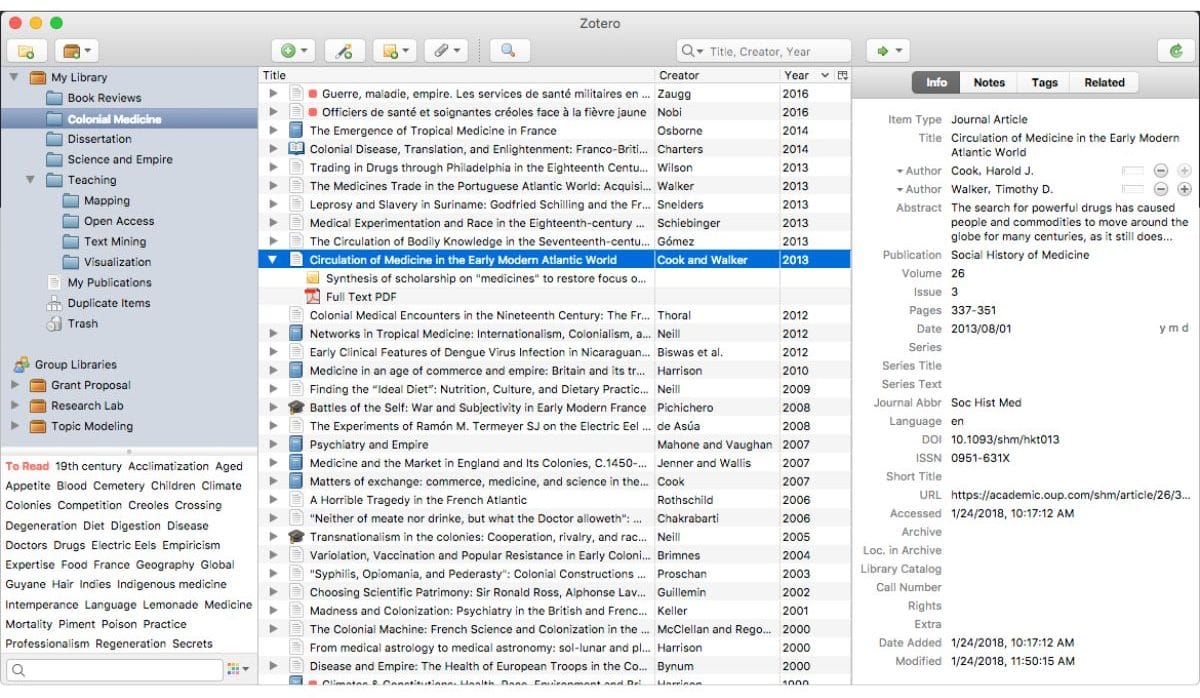Expand the Psychiatry and Empire item
The height and width of the screenshot is (698, 1200).
click(x=274, y=445)
